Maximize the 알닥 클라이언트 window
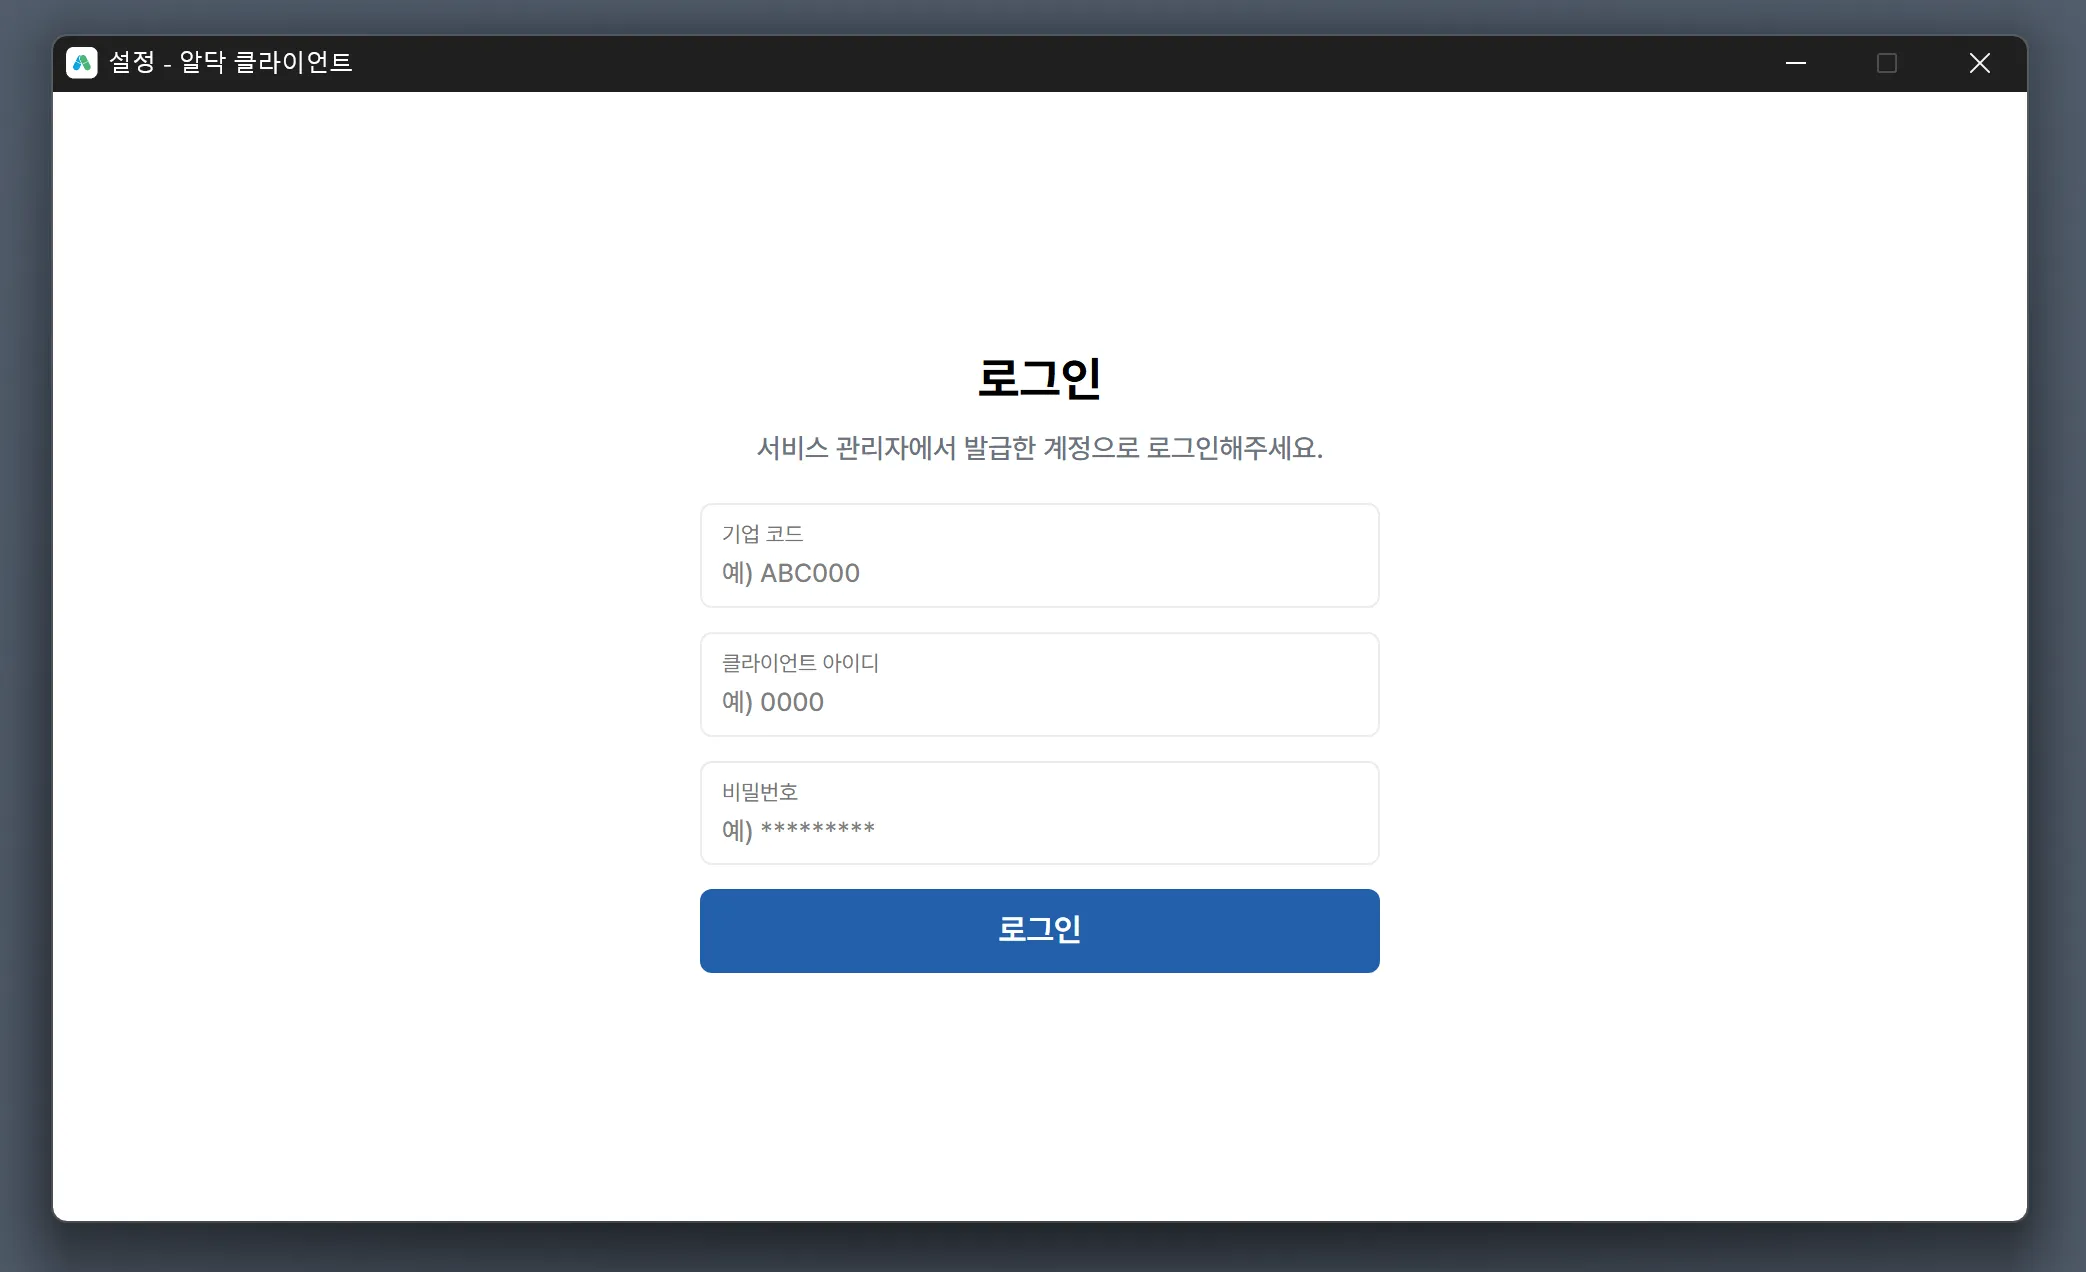Image resolution: width=2086 pixels, height=1272 pixels. pos(1886,63)
